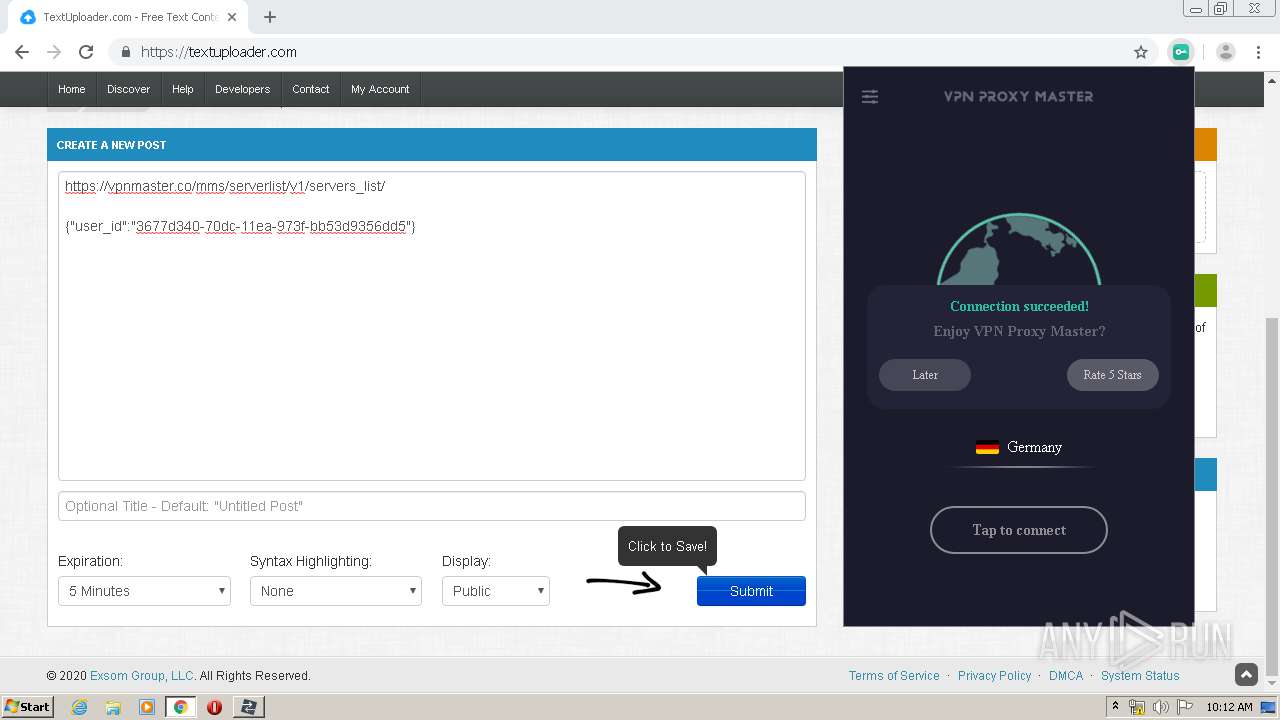Go forward with the browser forward arrow
This screenshot has width=1280, height=720.
[54, 52]
